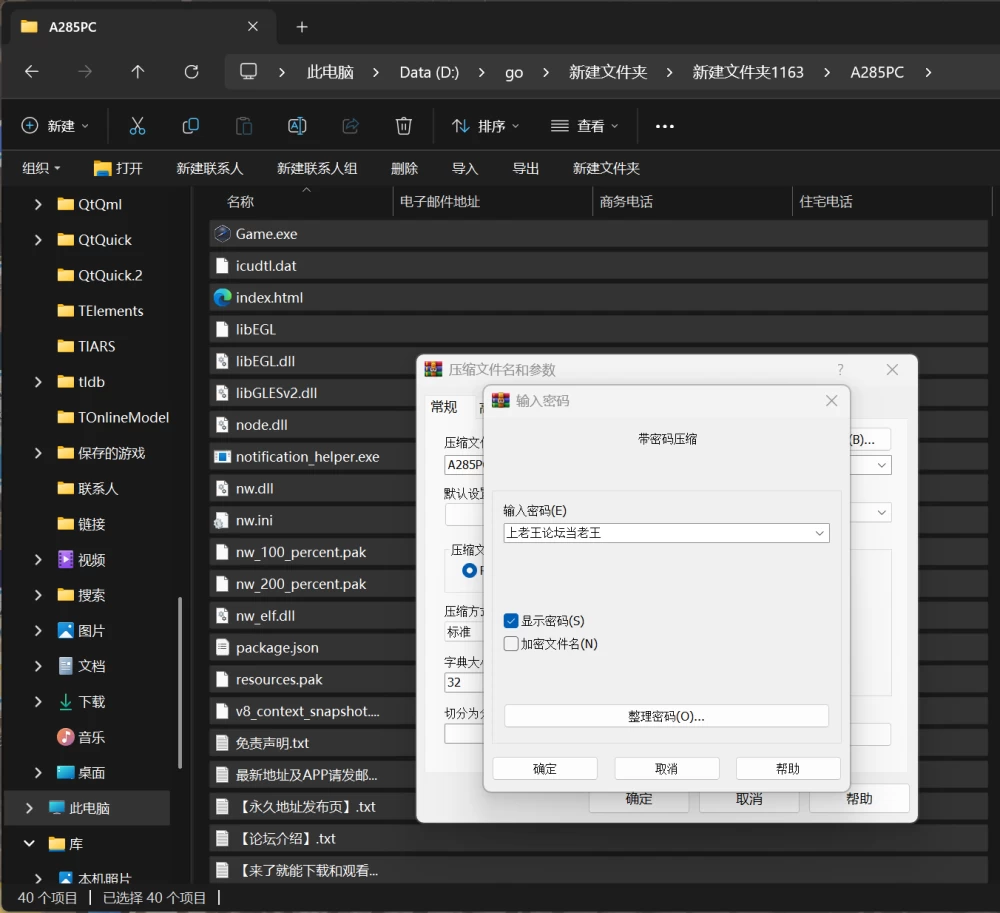This screenshot has height=913, width=1000.
Task: Click 新建联系人组 in the command bar
Action: [x=317, y=168]
